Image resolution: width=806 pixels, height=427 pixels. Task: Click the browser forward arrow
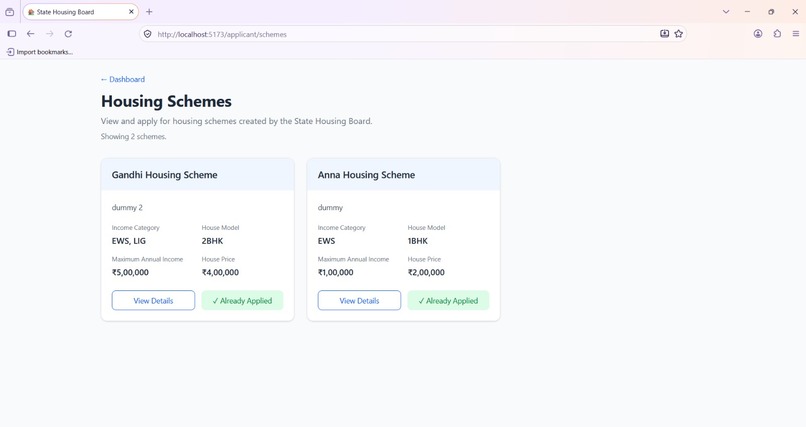(x=49, y=34)
